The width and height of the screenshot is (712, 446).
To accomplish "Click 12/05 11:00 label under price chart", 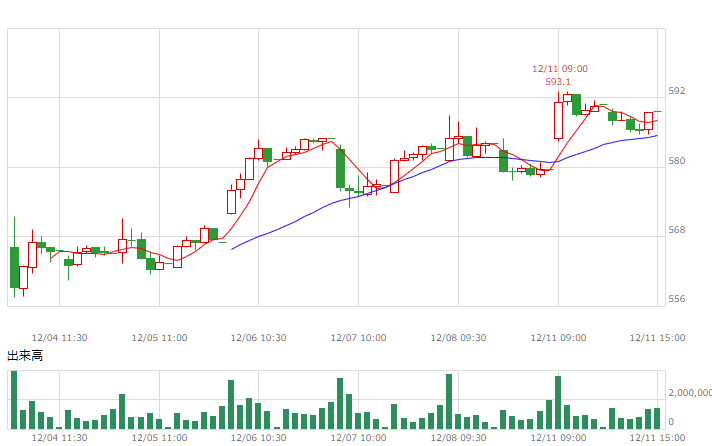I will [x=159, y=338].
